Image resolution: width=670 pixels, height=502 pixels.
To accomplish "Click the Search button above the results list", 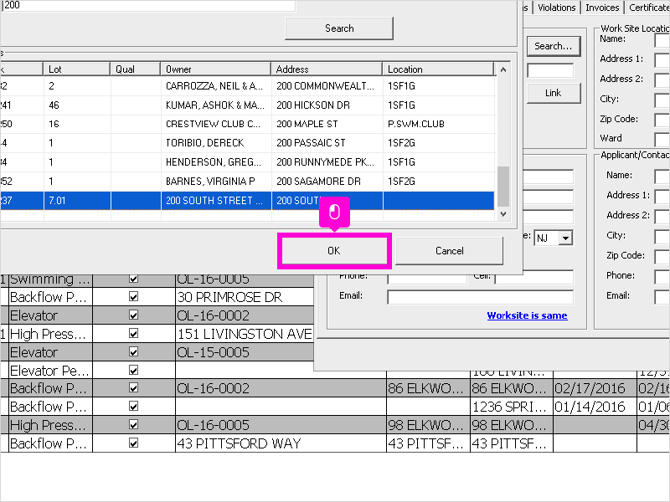I will 339,28.
